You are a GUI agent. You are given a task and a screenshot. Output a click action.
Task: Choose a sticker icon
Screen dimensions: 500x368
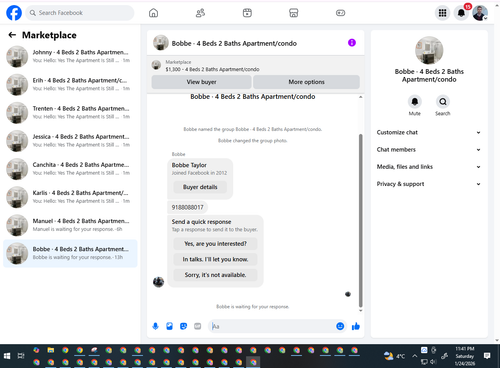tap(183, 326)
